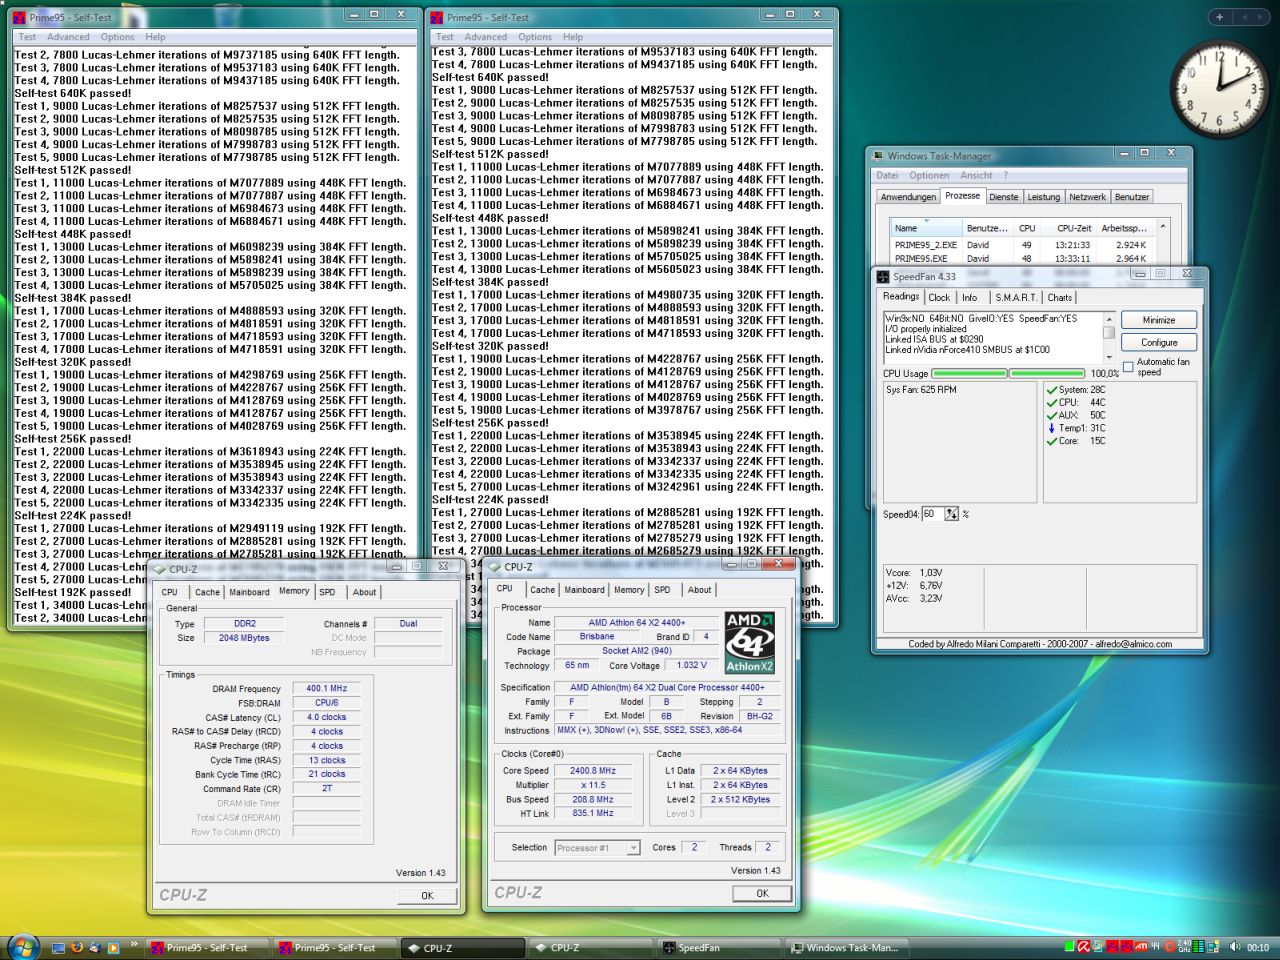Open Test menu in left Prime95 window

[27, 37]
